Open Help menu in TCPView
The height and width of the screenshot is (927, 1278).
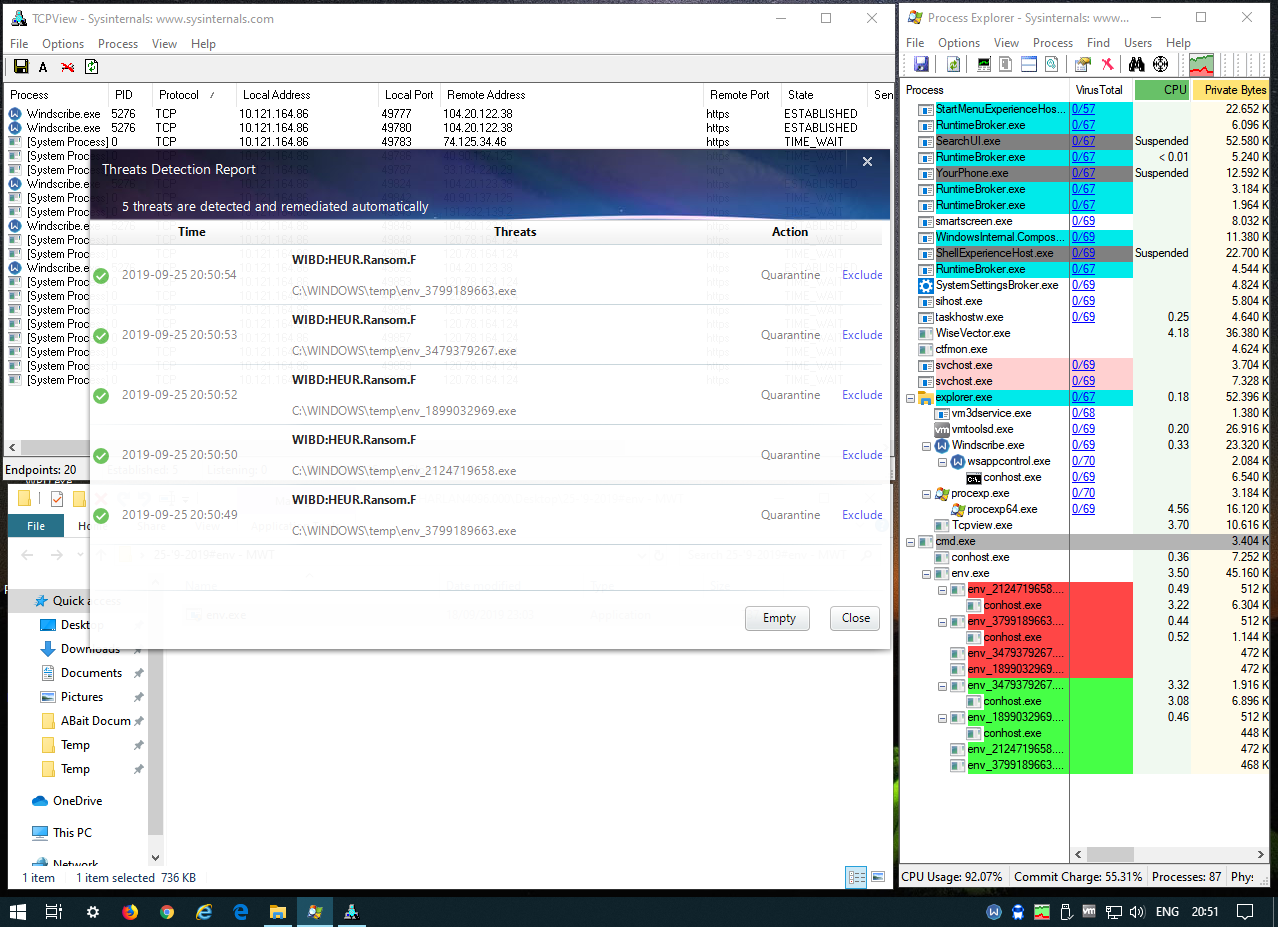tap(203, 44)
